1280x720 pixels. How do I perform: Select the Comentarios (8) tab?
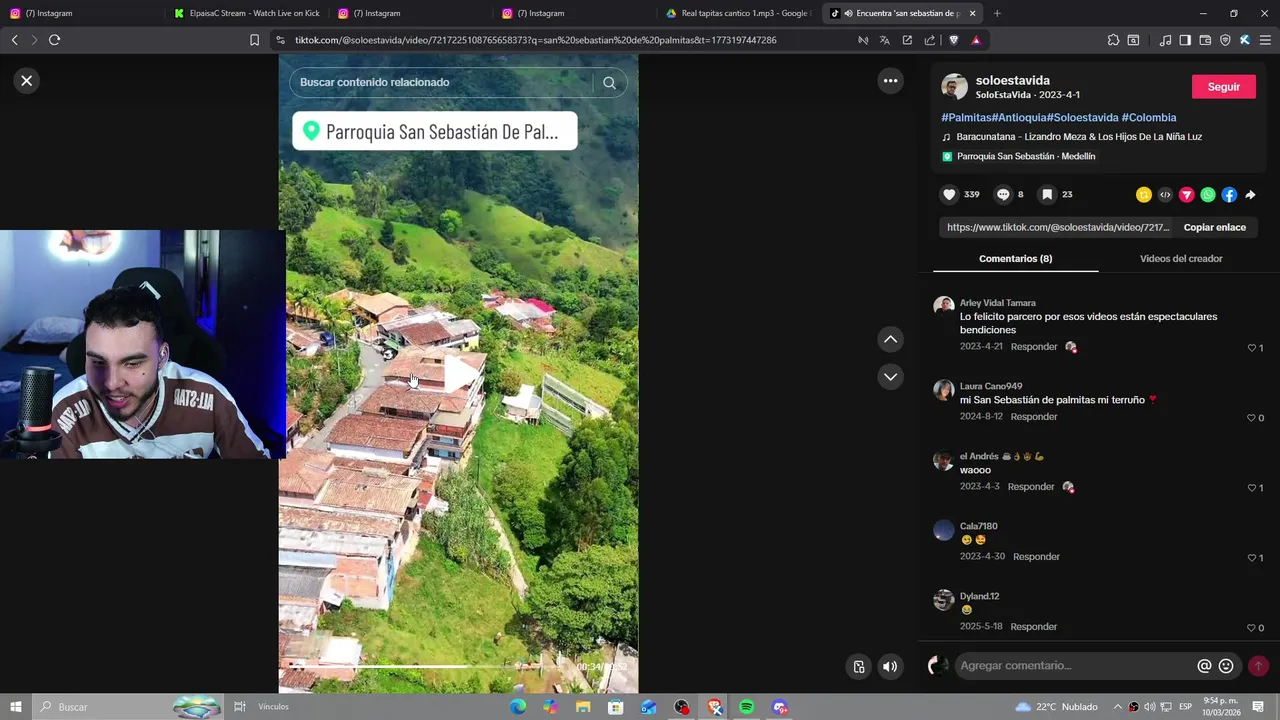tap(1015, 259)
